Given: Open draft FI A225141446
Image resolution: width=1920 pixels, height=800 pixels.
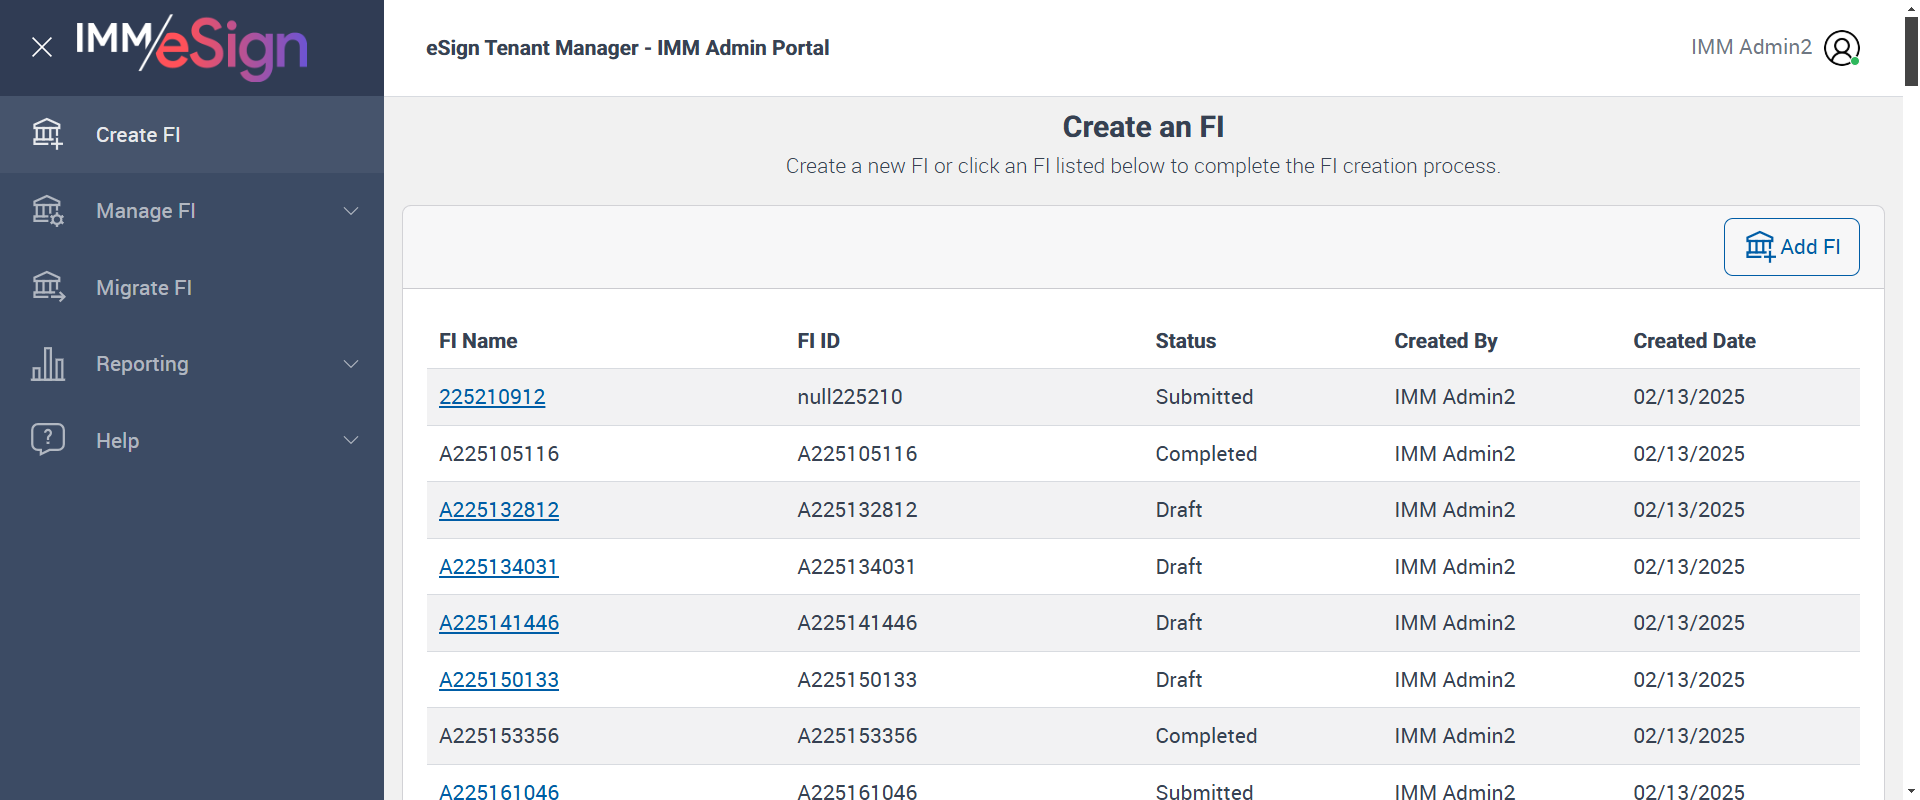Looking at the screenshot, I should [499, 623].
